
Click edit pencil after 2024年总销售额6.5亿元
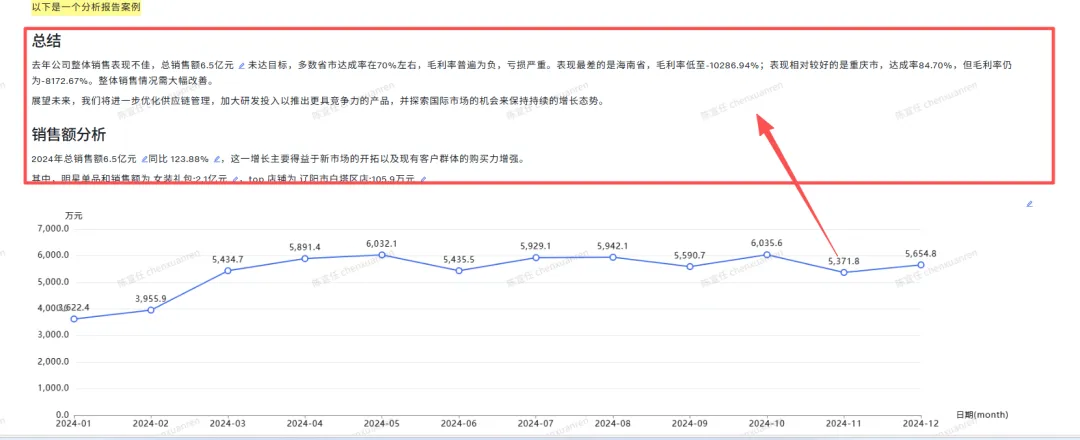145,159
